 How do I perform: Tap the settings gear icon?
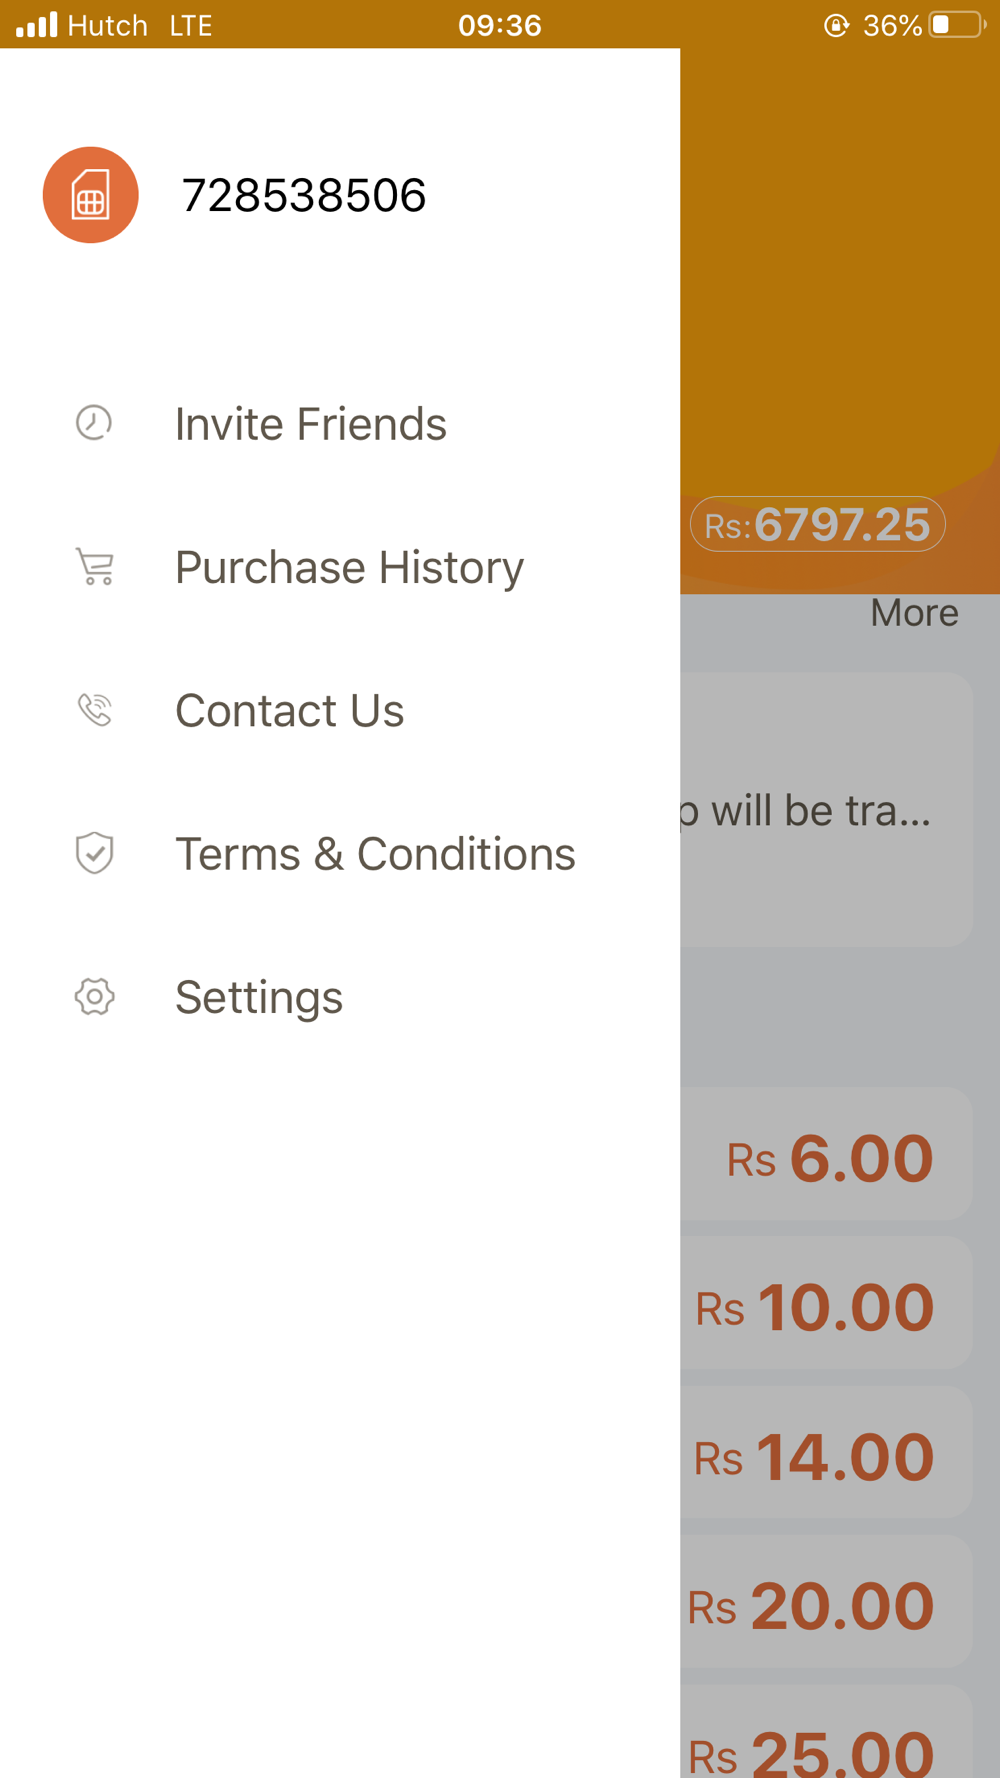click(95, 997)
